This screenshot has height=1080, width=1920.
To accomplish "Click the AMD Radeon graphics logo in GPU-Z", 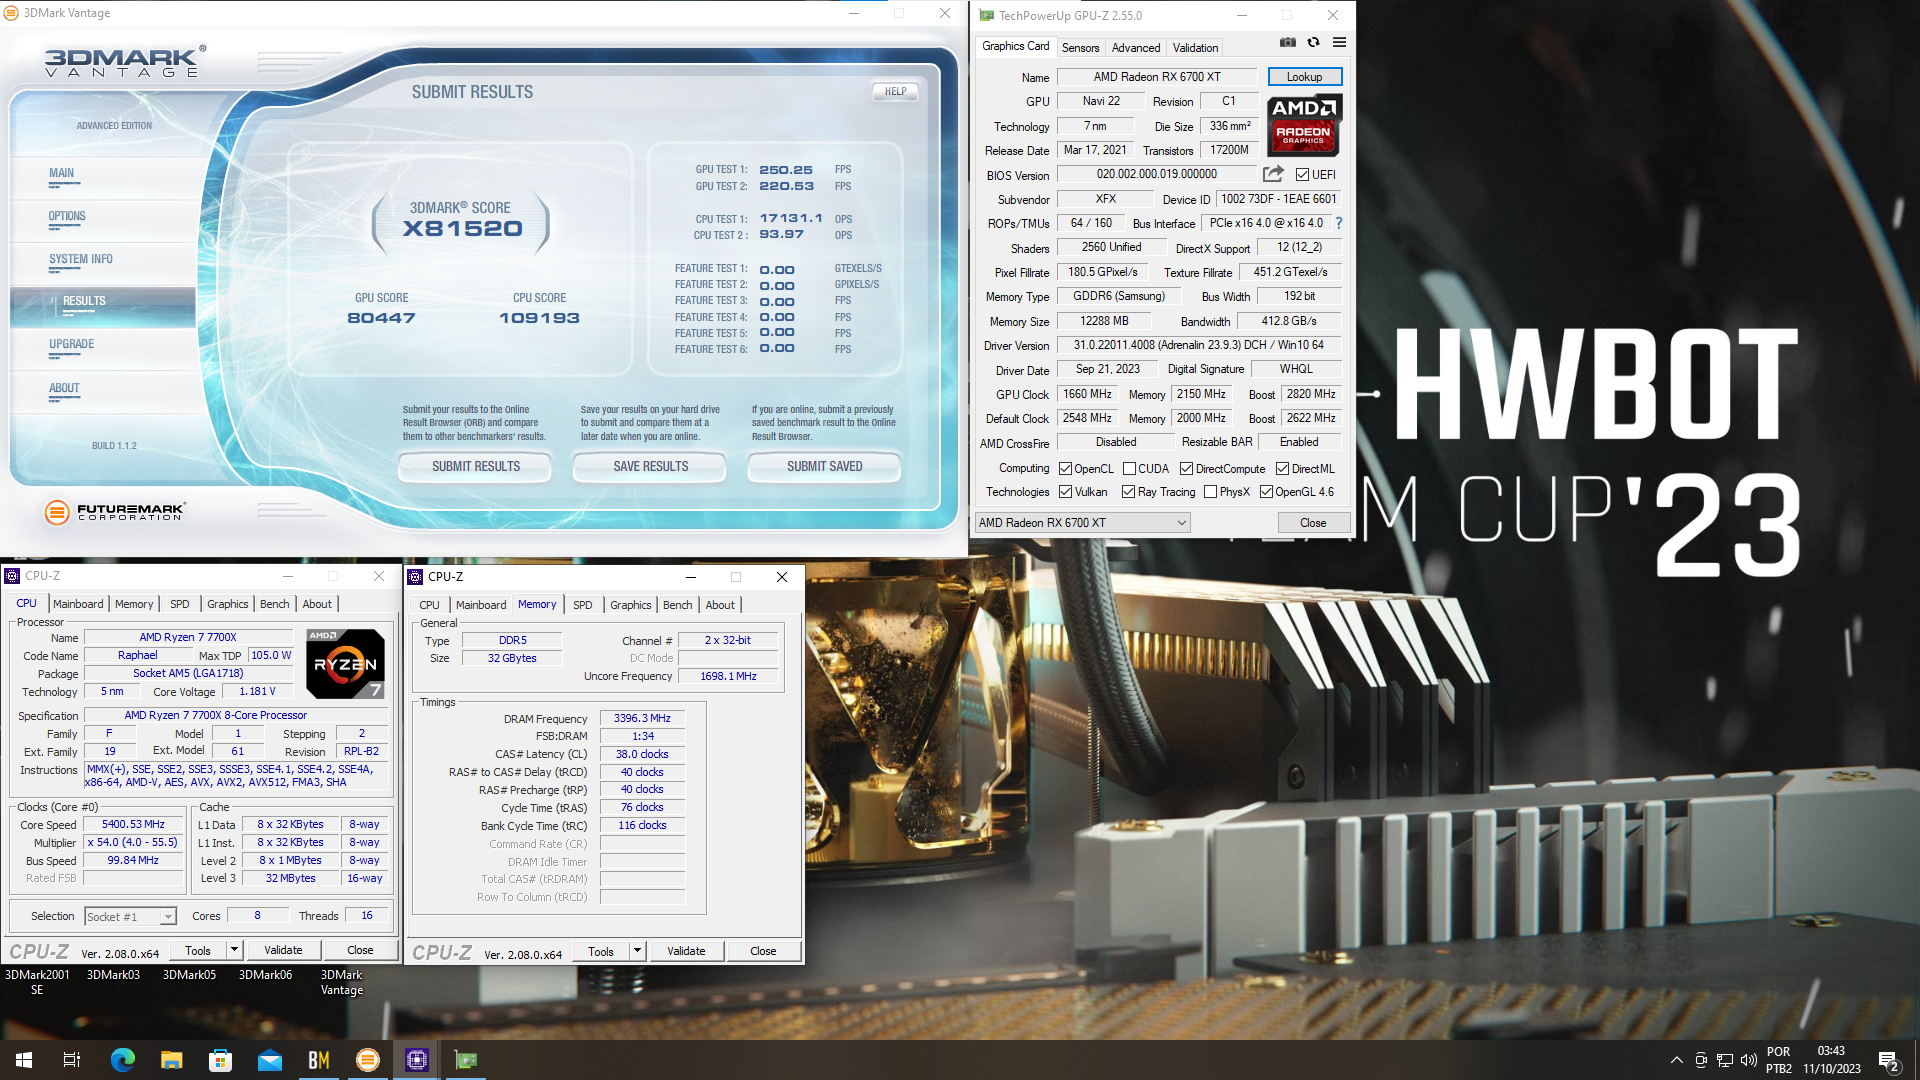I will pyautogui.click(x=1304, y=126).
